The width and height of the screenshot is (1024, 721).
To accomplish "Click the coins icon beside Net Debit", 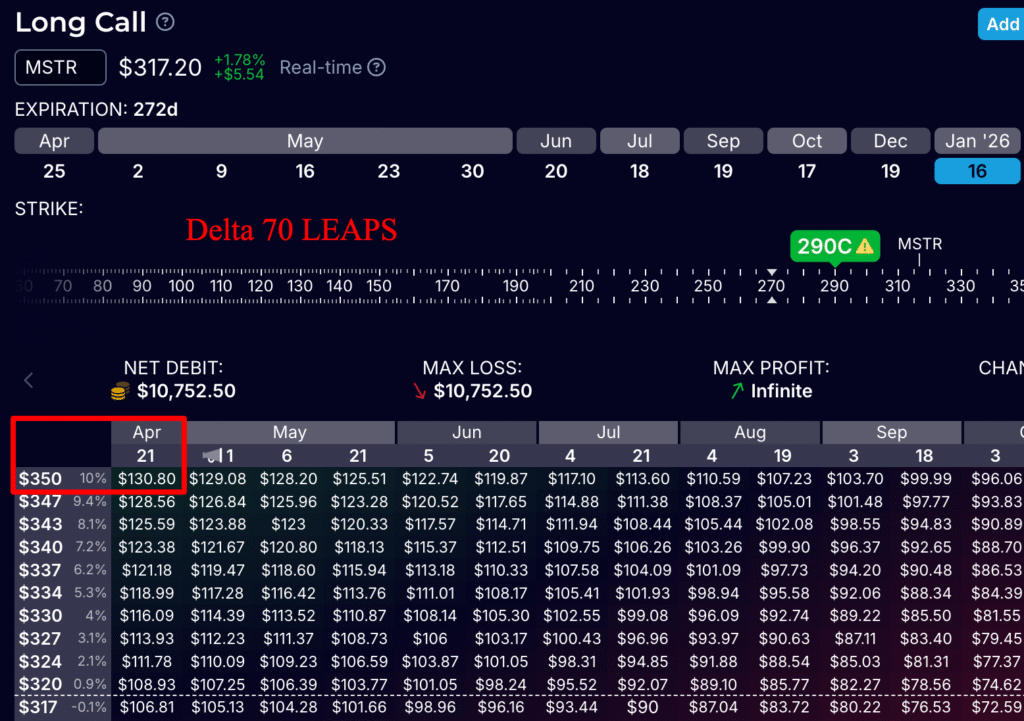I will pos(120,391).
